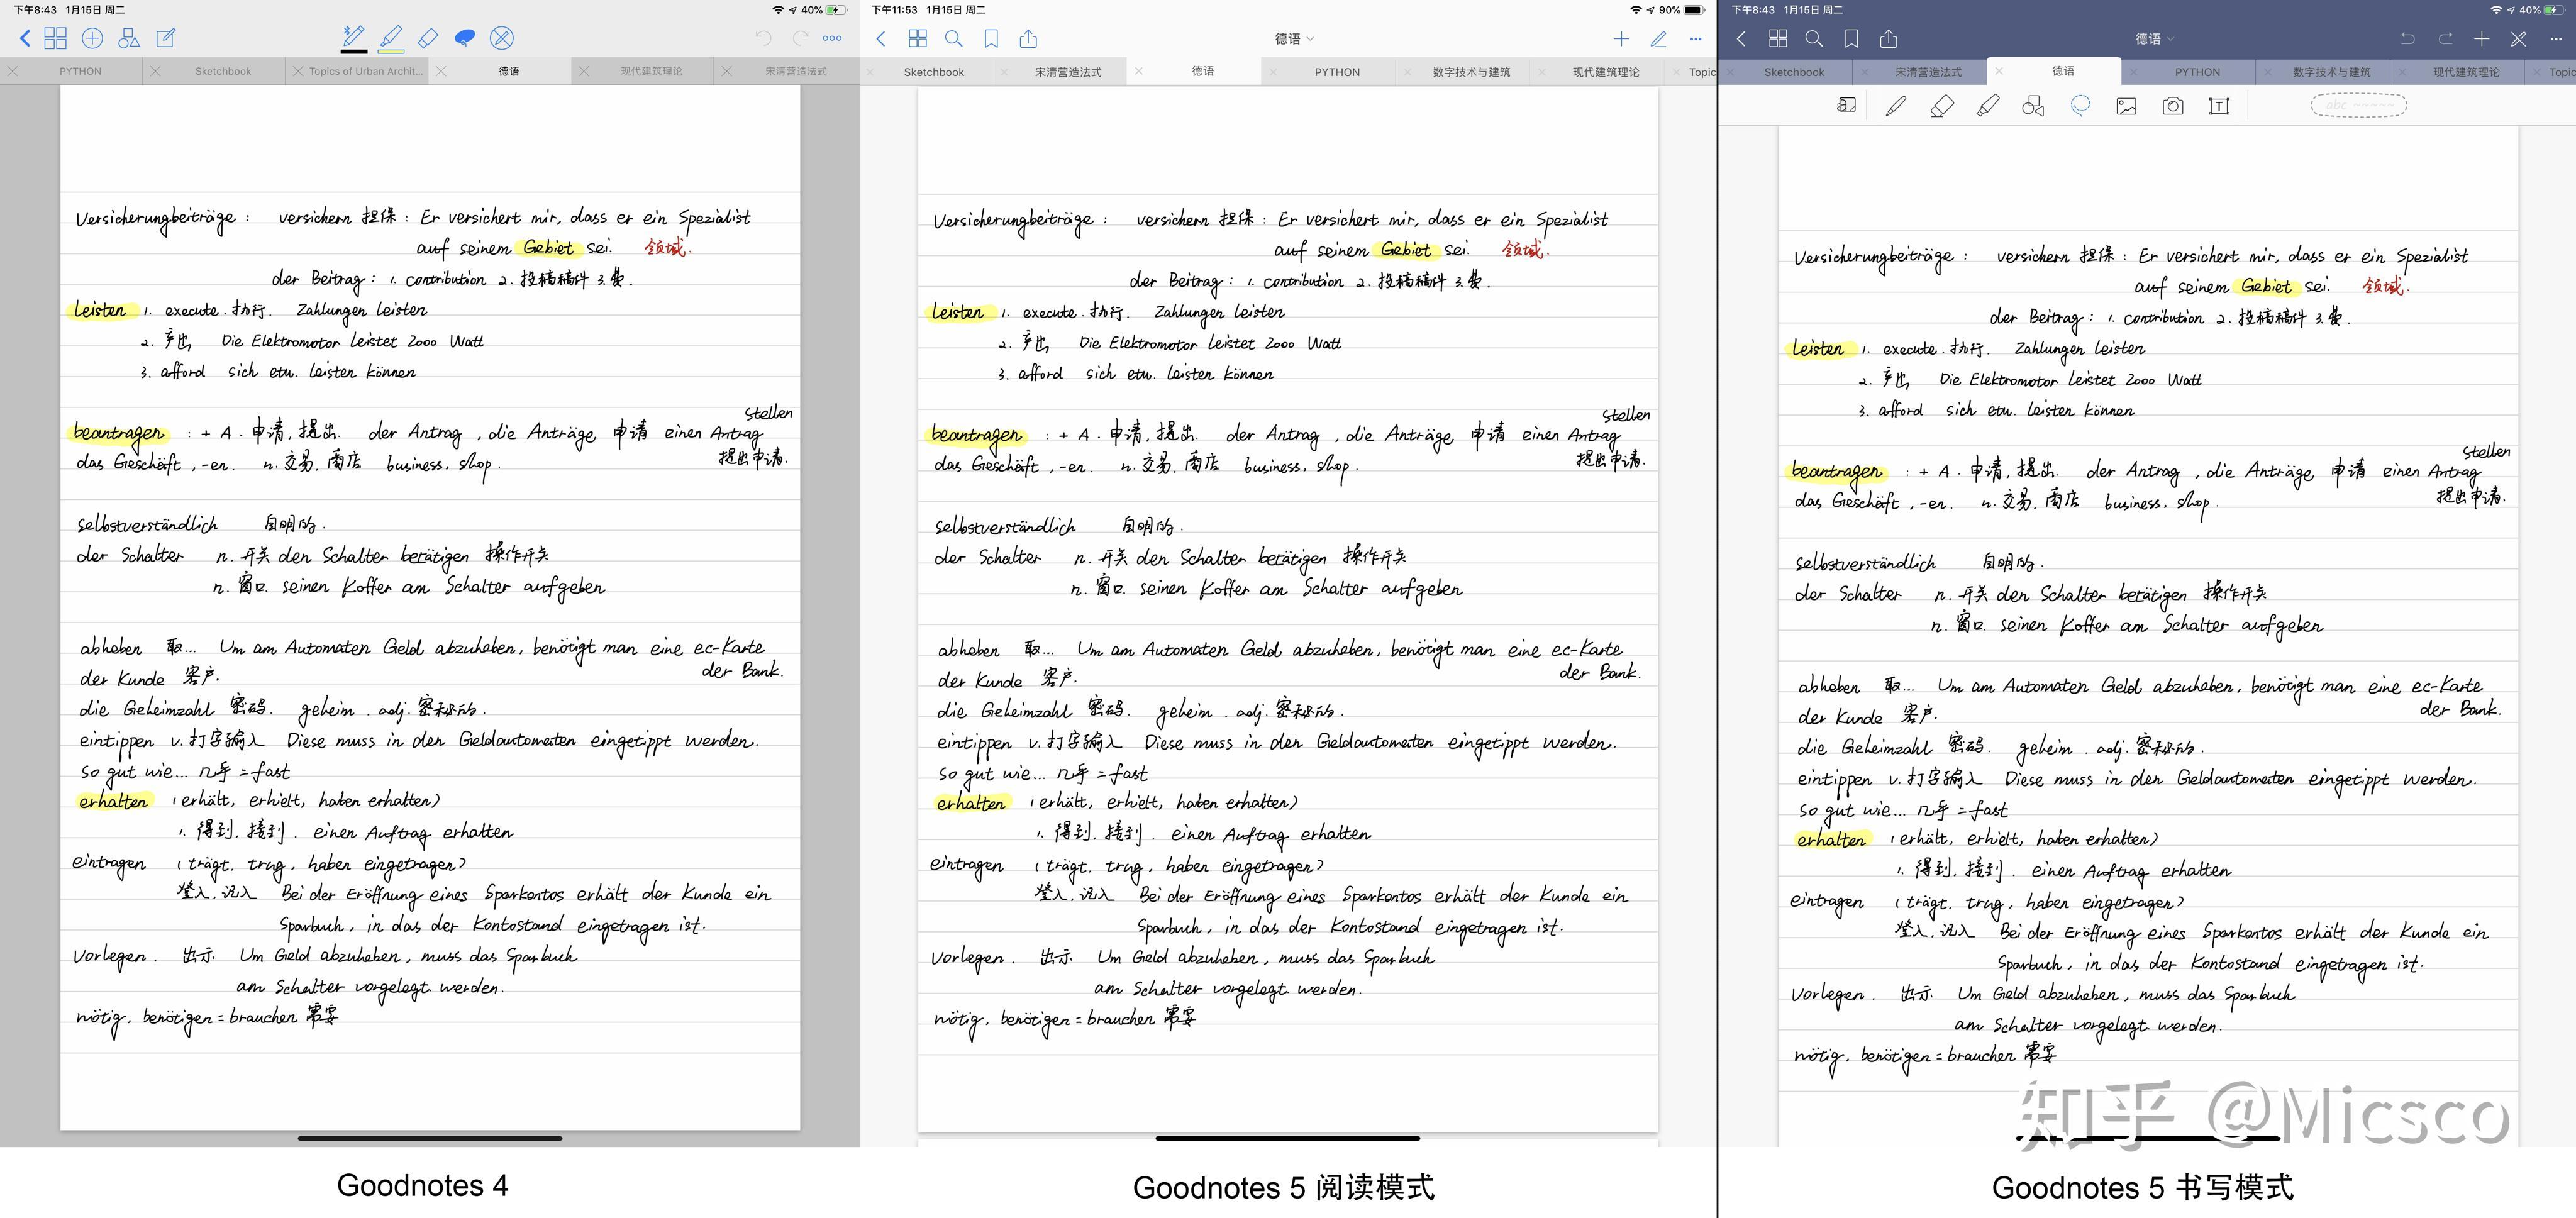Bookmark the page in reading mode window
Screen dimensions: 2576x1218
tap(991, 39)
